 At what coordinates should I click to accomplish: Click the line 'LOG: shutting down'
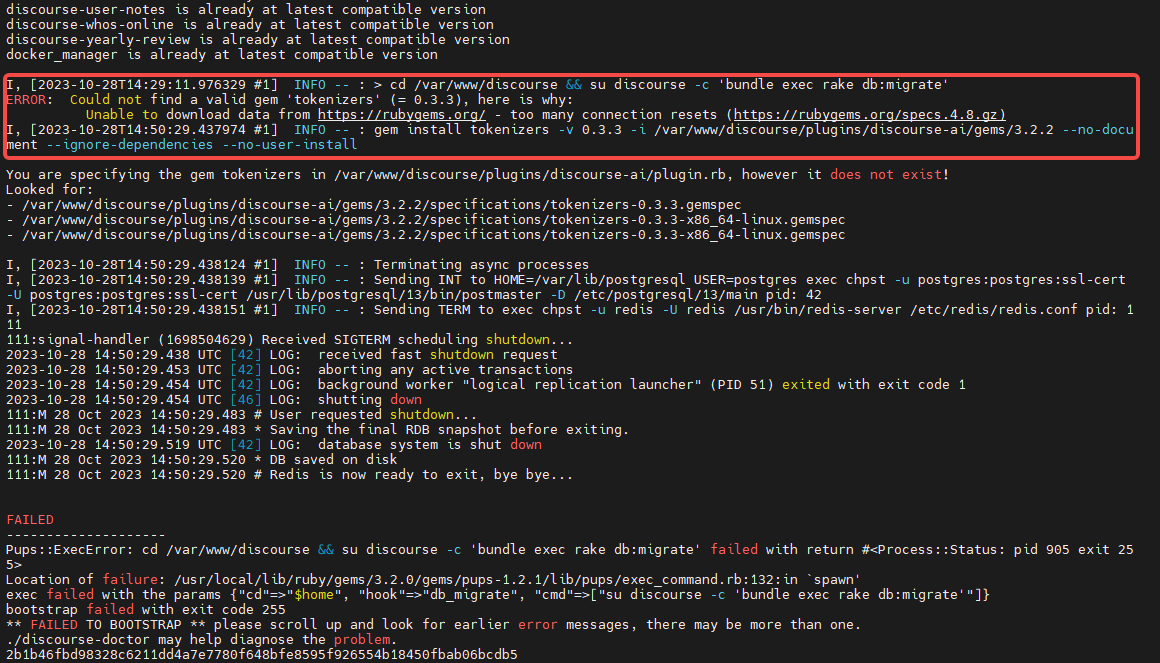tap(214, 400)
